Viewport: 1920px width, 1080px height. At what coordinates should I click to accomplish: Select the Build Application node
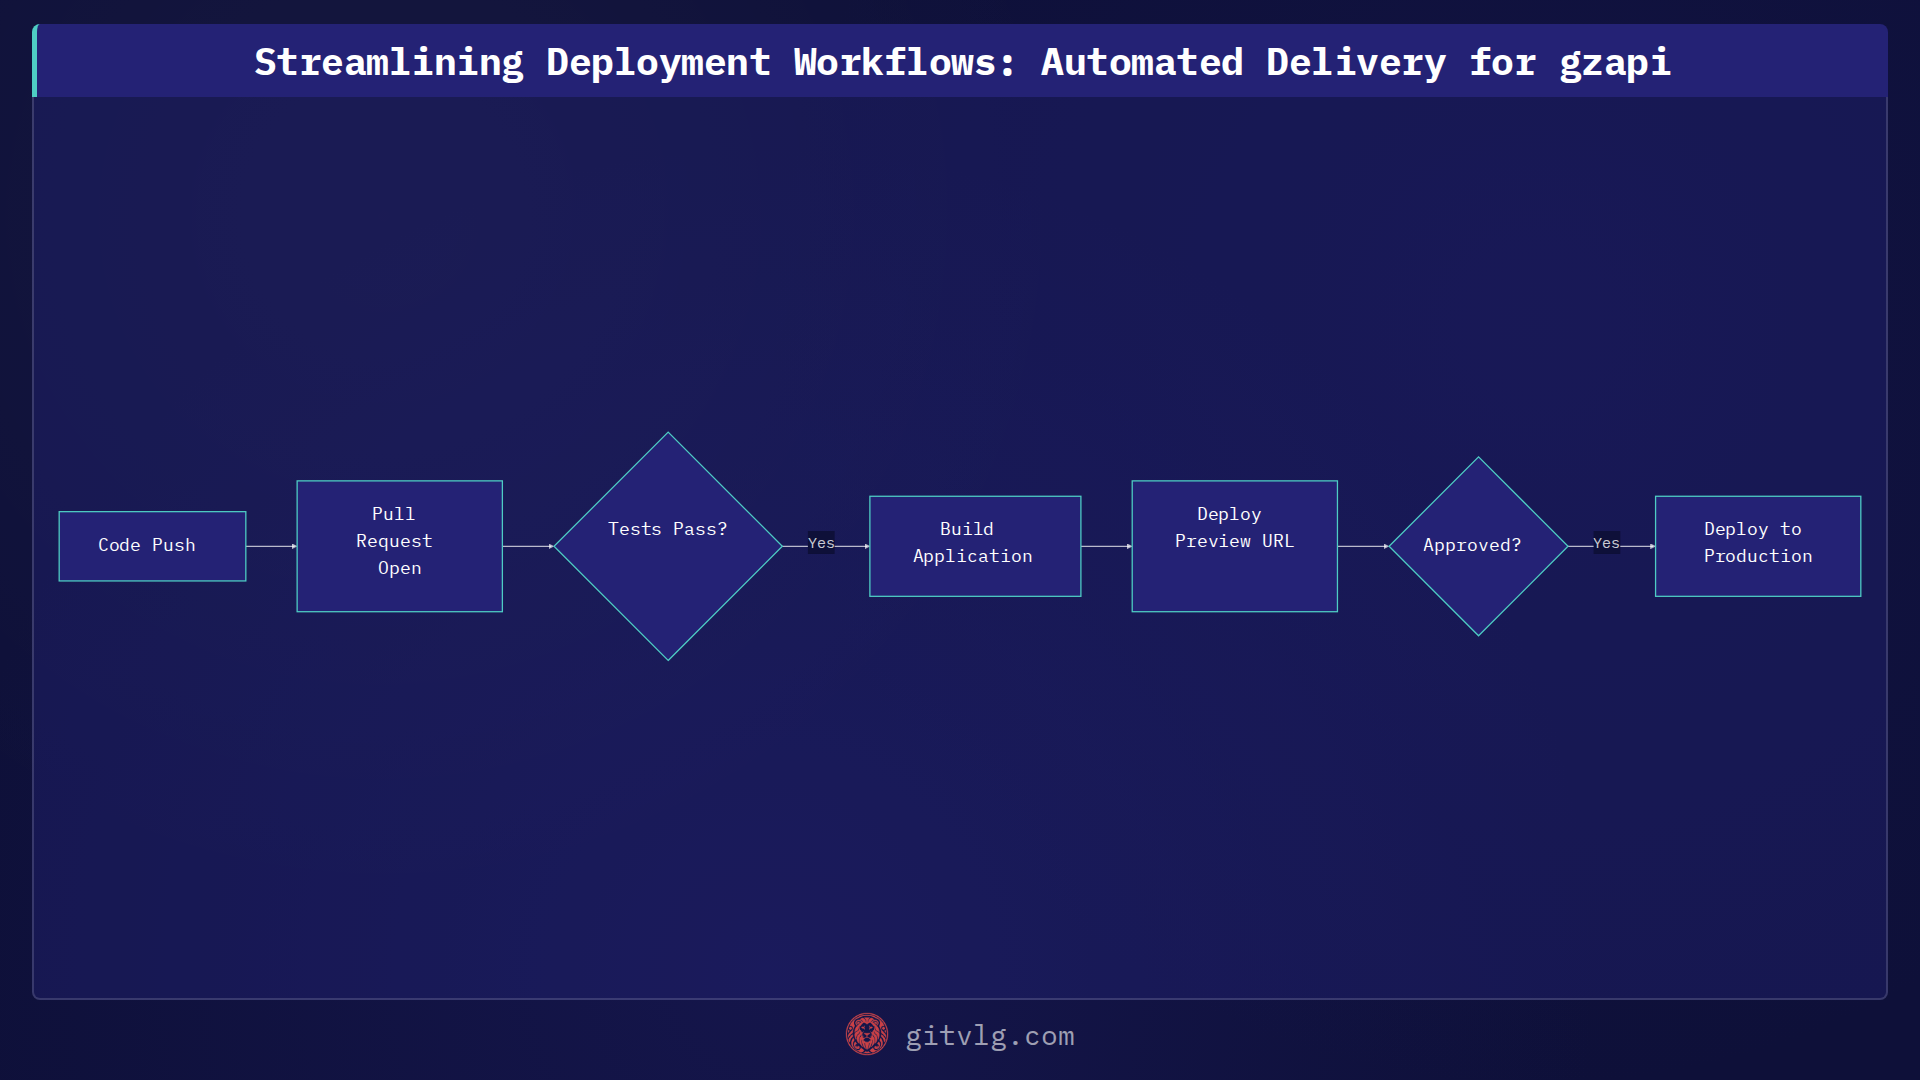click(975, 546)
